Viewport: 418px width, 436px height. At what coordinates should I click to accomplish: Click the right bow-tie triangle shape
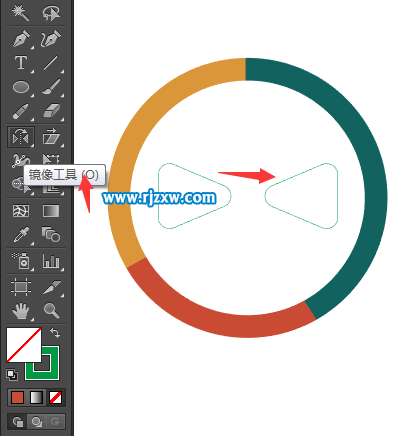[x=302, y=196]
